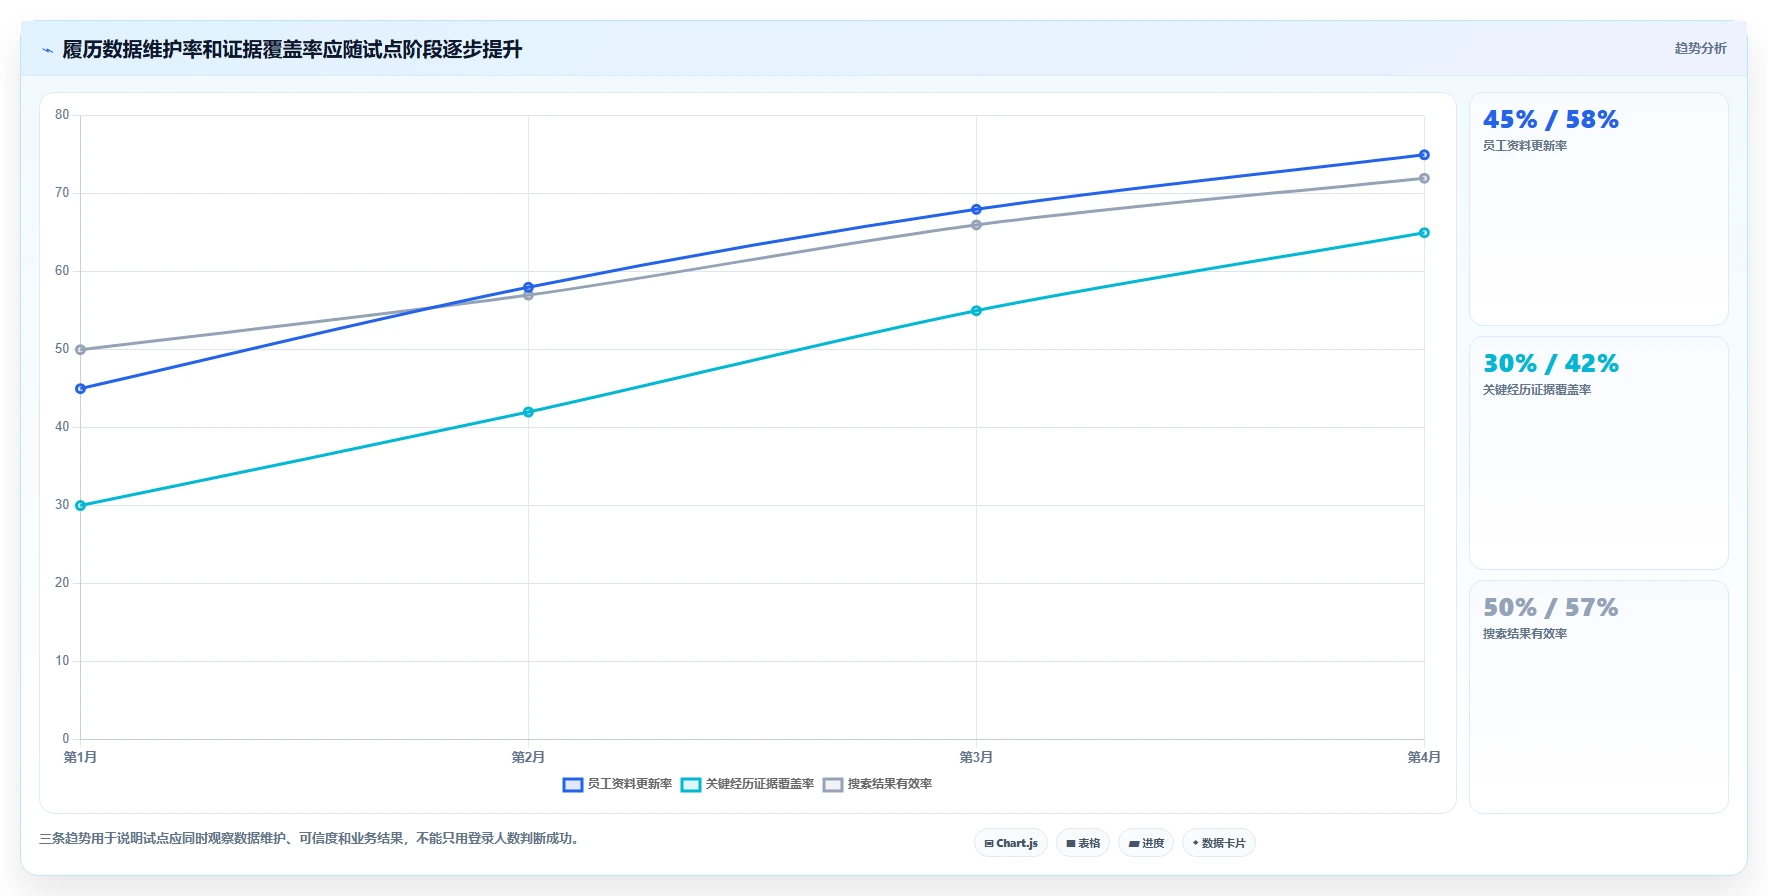
Task: Toggle the 员工资料更新率 legend swatch
Action: coord(573,785)
